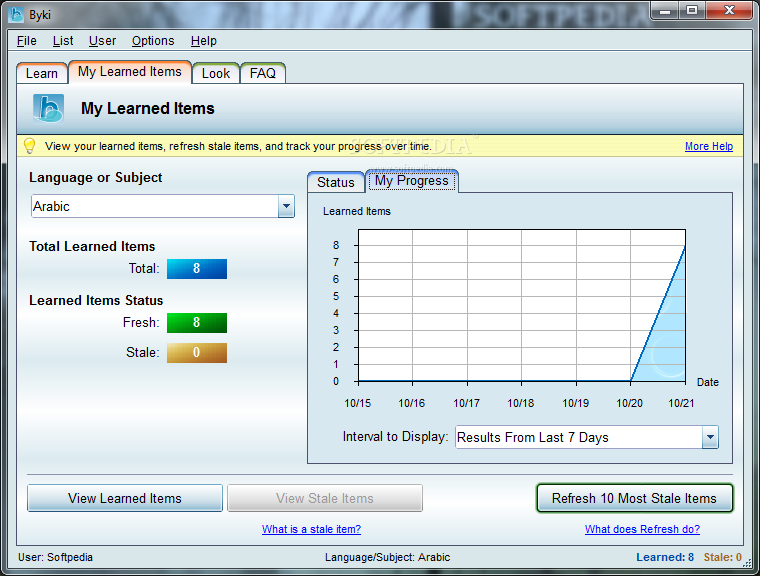The height and width of the screenshot is (576, 760).
Task: Click the 10/20 date label on chart
Action: coord(629,403)
